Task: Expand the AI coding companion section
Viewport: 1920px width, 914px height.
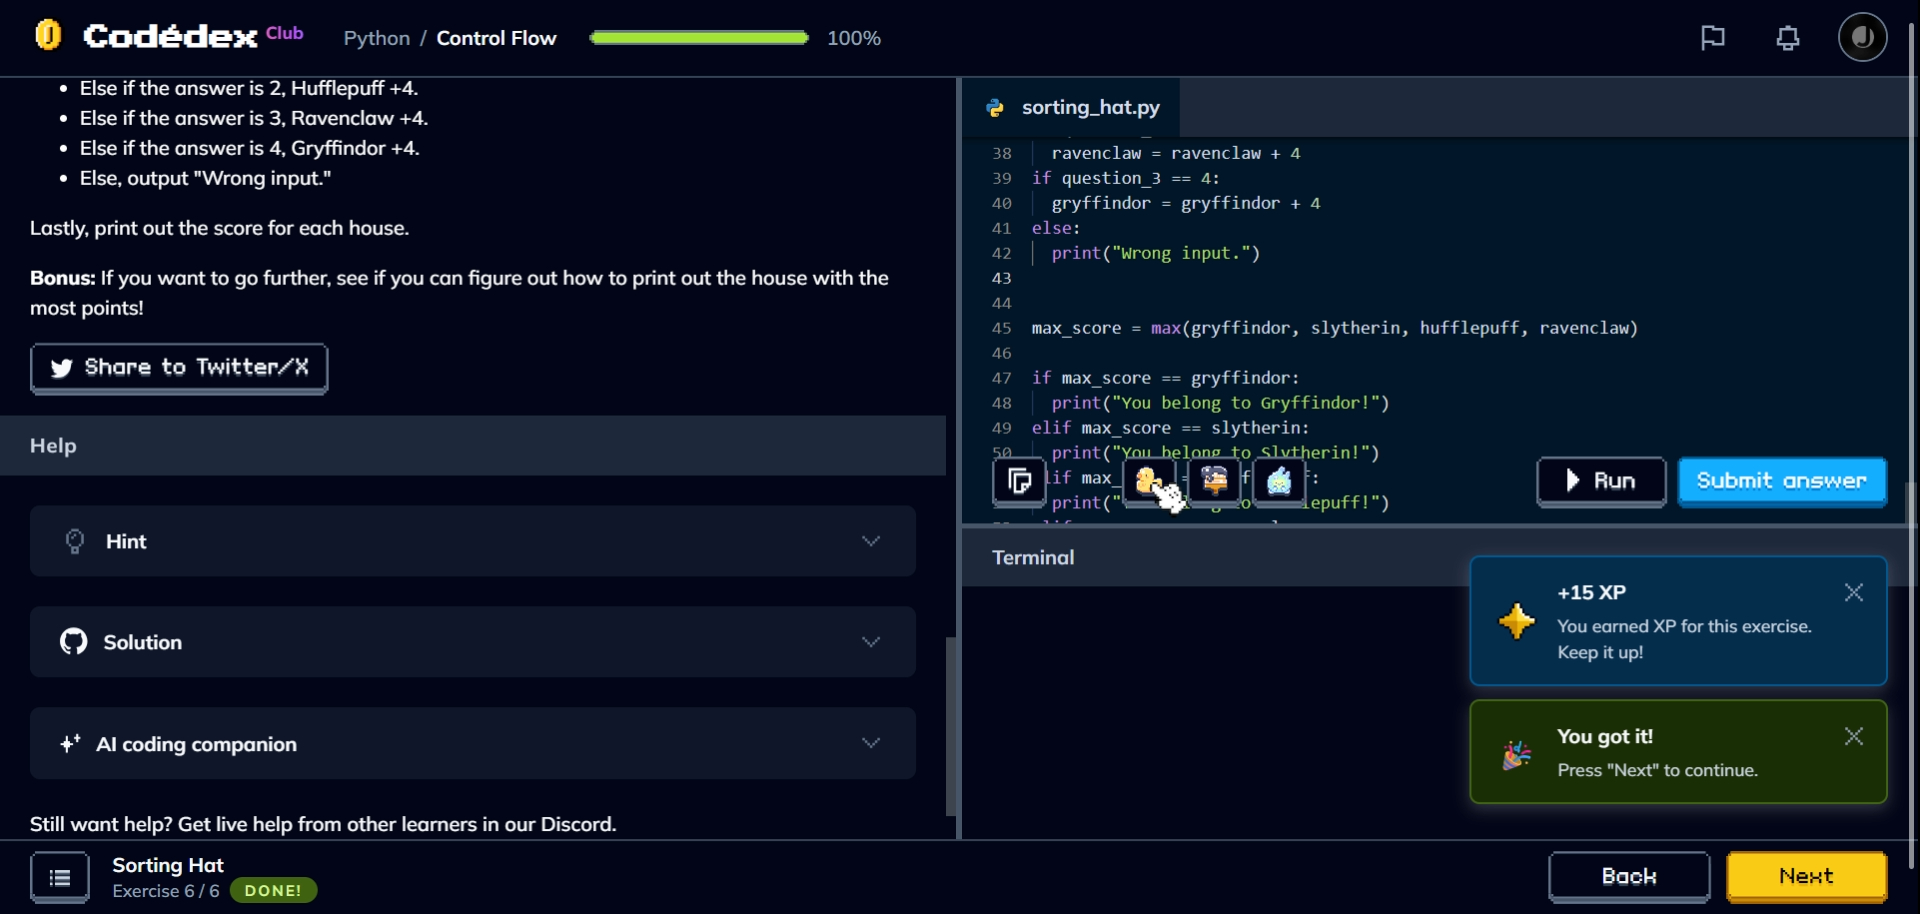Action: (x=472, y=744)
